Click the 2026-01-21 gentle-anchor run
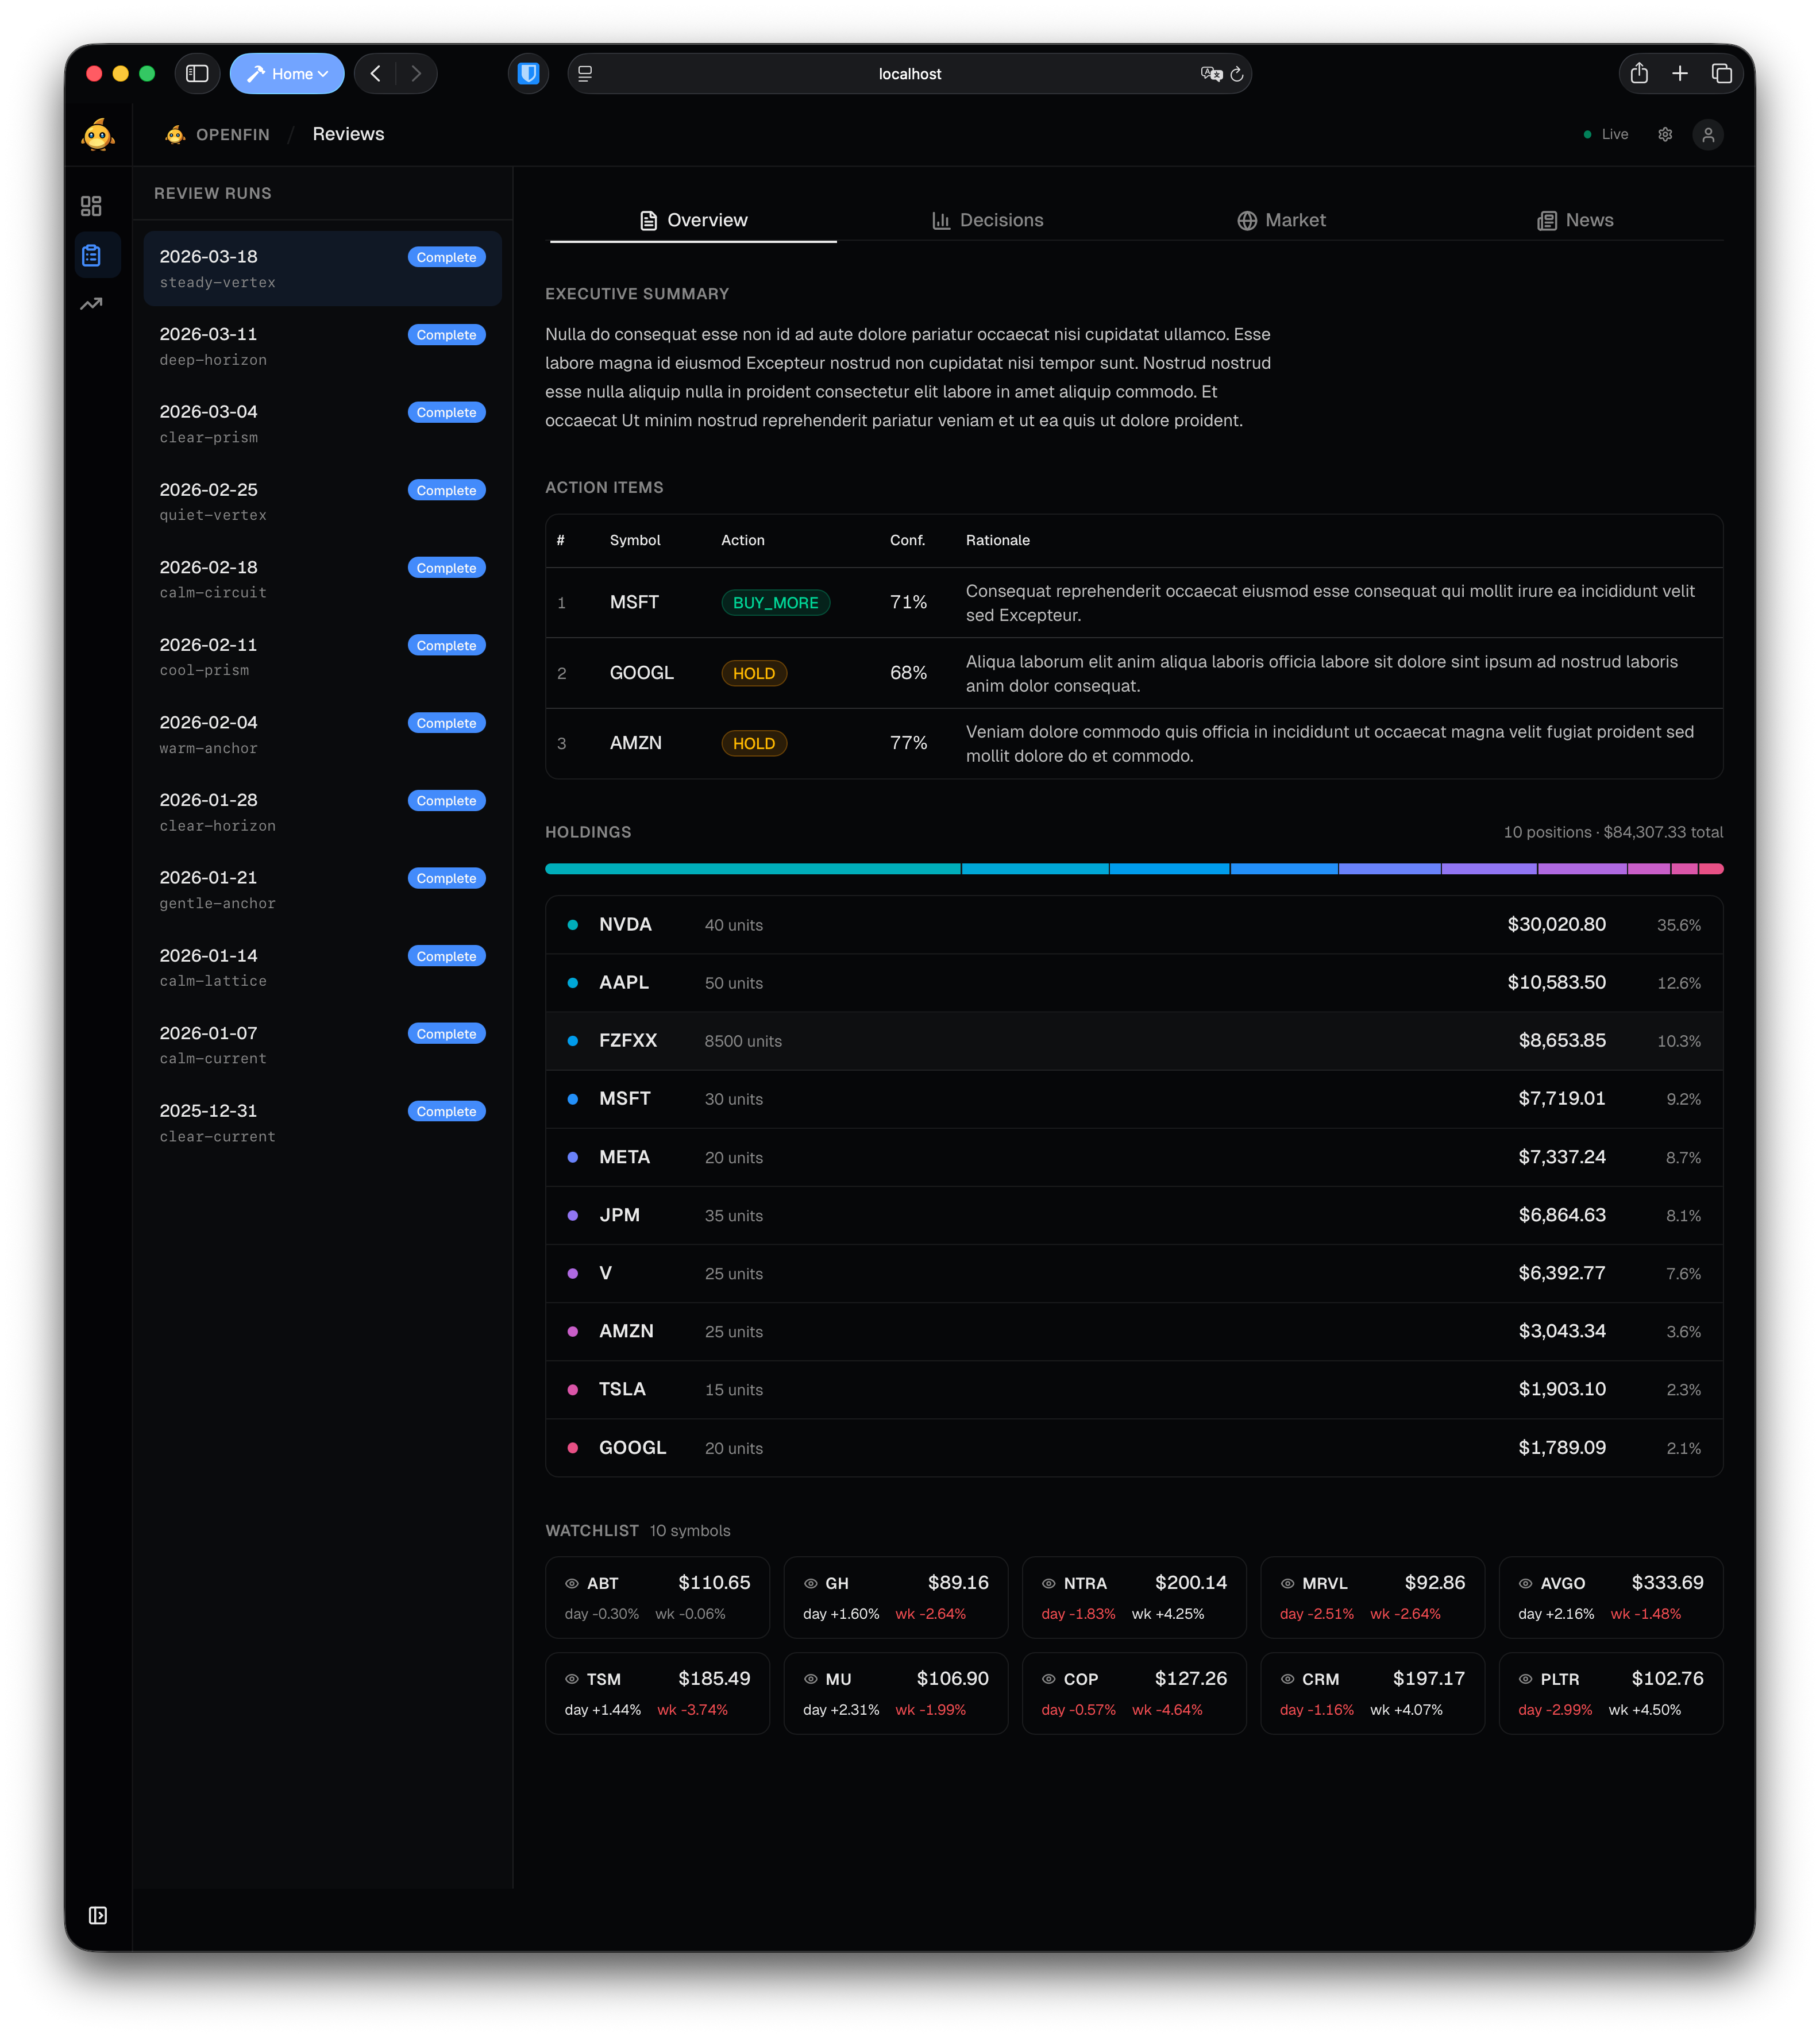 322,890
